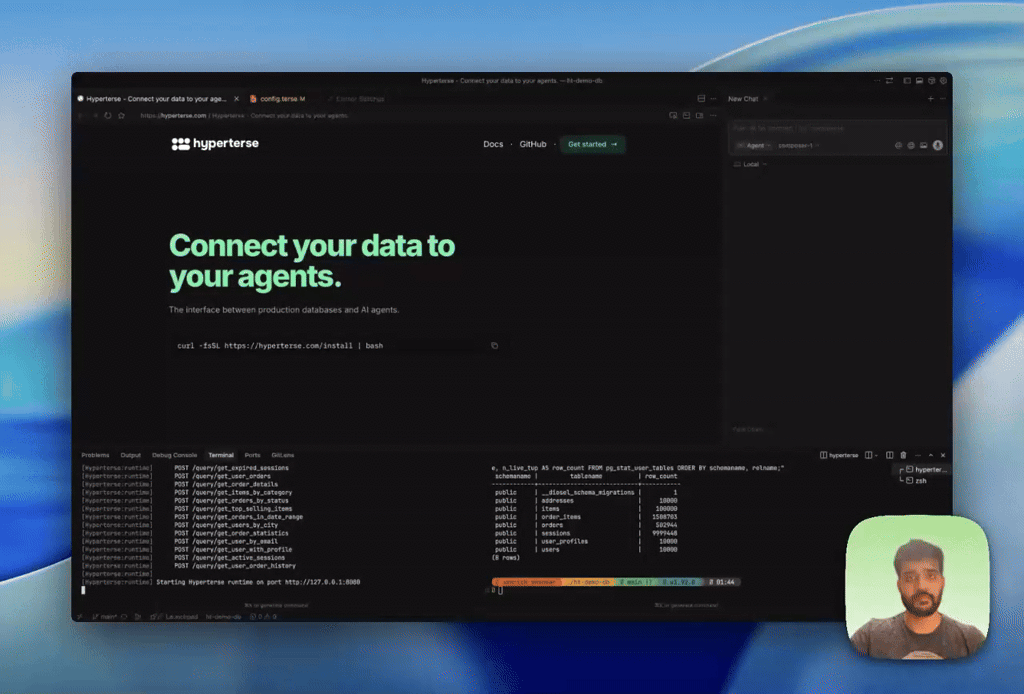Click the browser address bar URL

pos(244,116)
